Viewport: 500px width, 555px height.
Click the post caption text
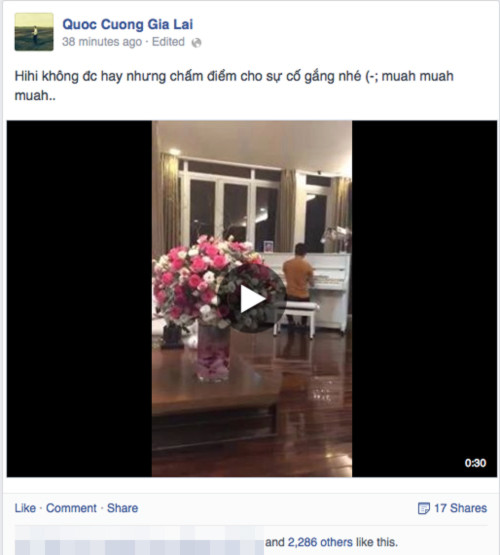point(234,85)
